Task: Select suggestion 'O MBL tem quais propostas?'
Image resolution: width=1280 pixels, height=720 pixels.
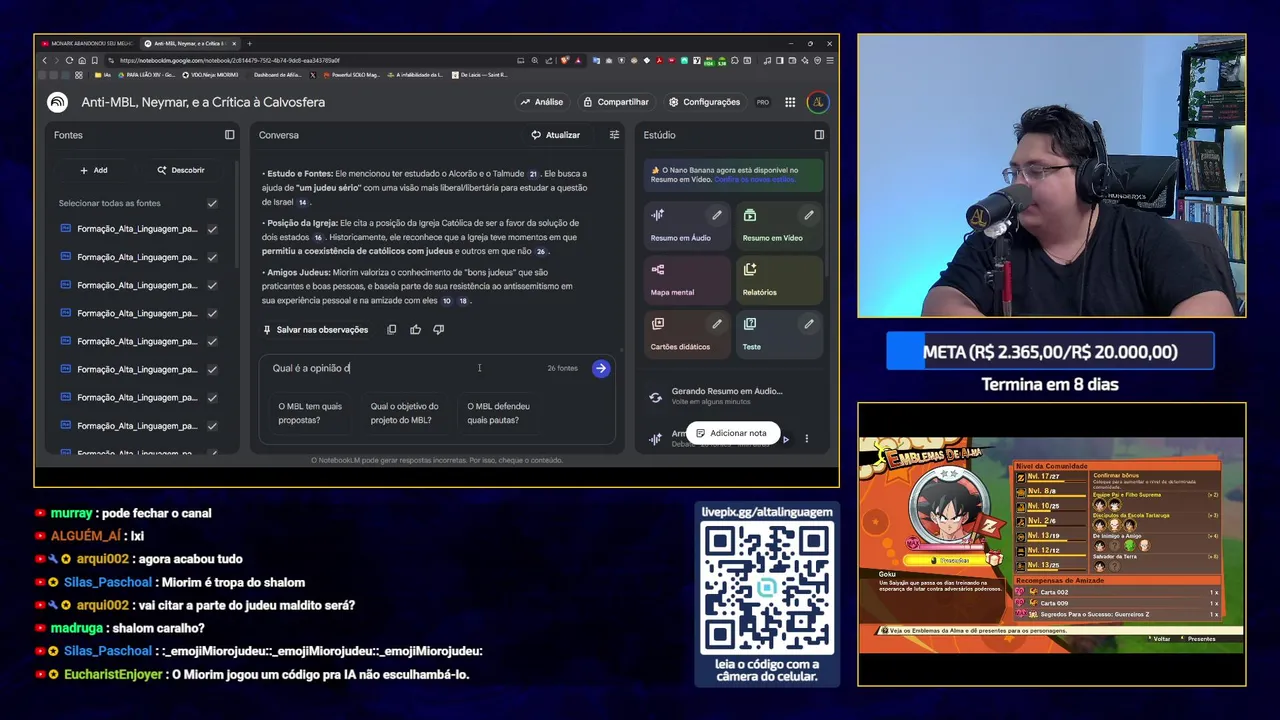Action: [310, 413]
